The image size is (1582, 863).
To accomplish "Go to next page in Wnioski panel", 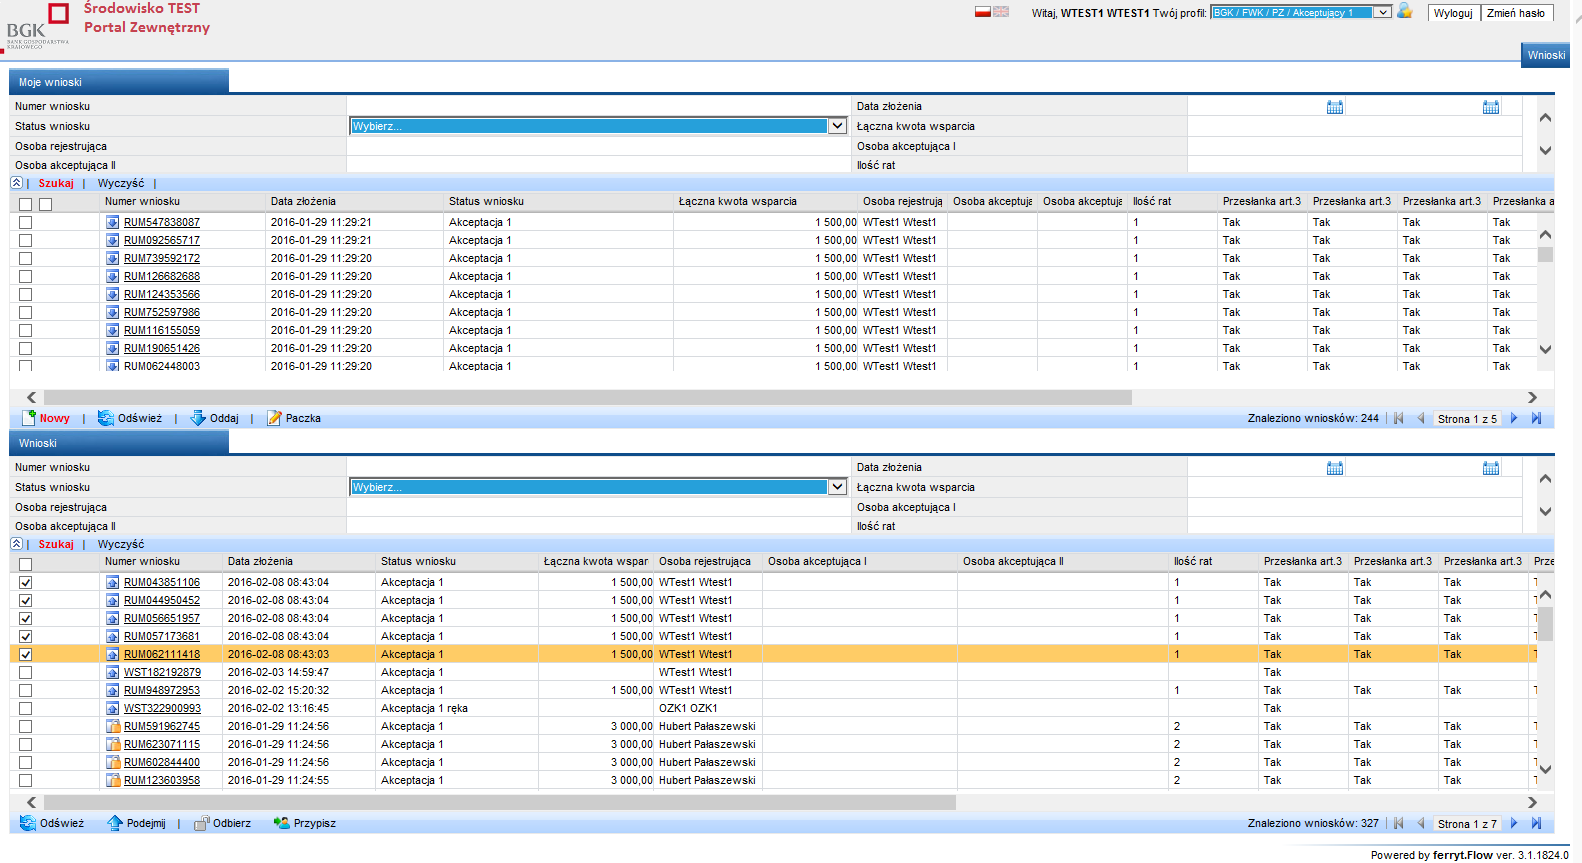I will 1514,823.
